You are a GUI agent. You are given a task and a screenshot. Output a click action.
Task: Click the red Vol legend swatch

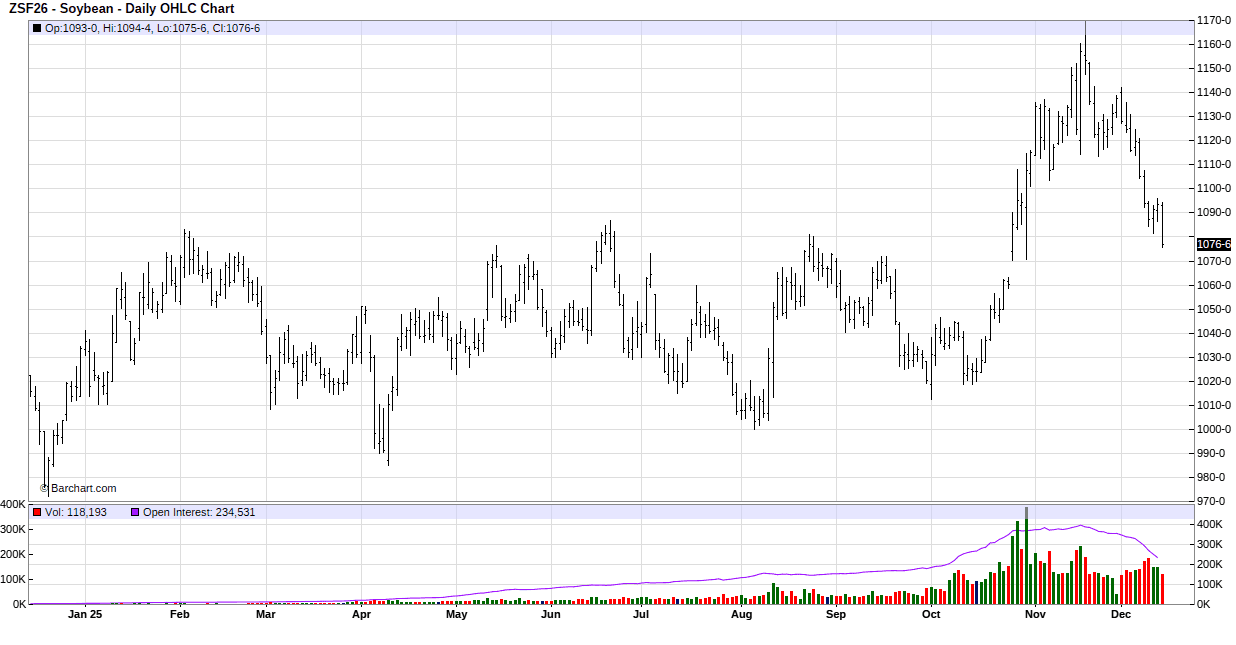[37, 512]
